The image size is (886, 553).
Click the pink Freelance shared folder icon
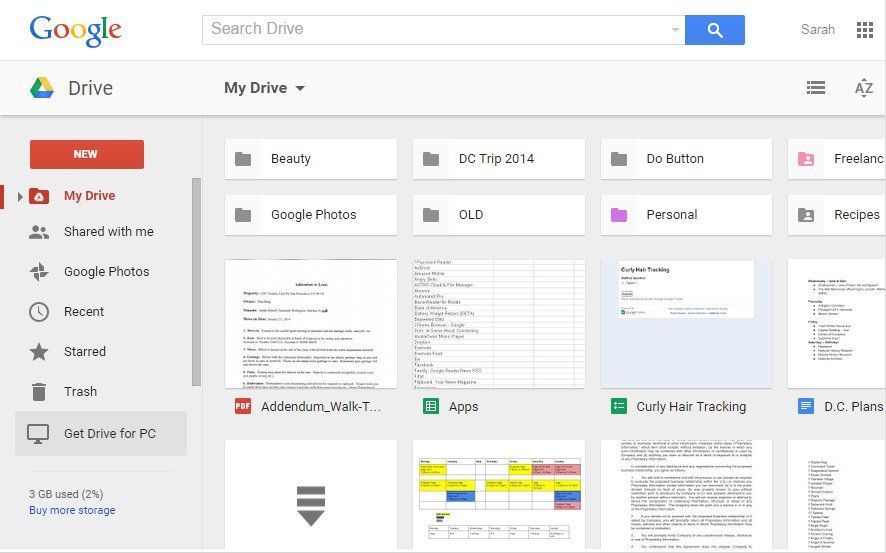click(x=806, y=159)
